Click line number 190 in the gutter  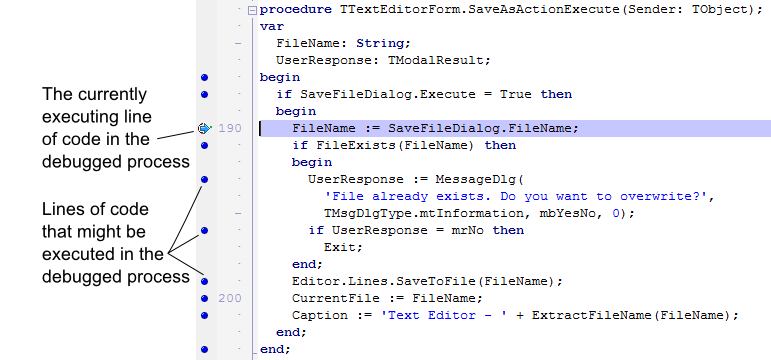[x=230, y=128]
